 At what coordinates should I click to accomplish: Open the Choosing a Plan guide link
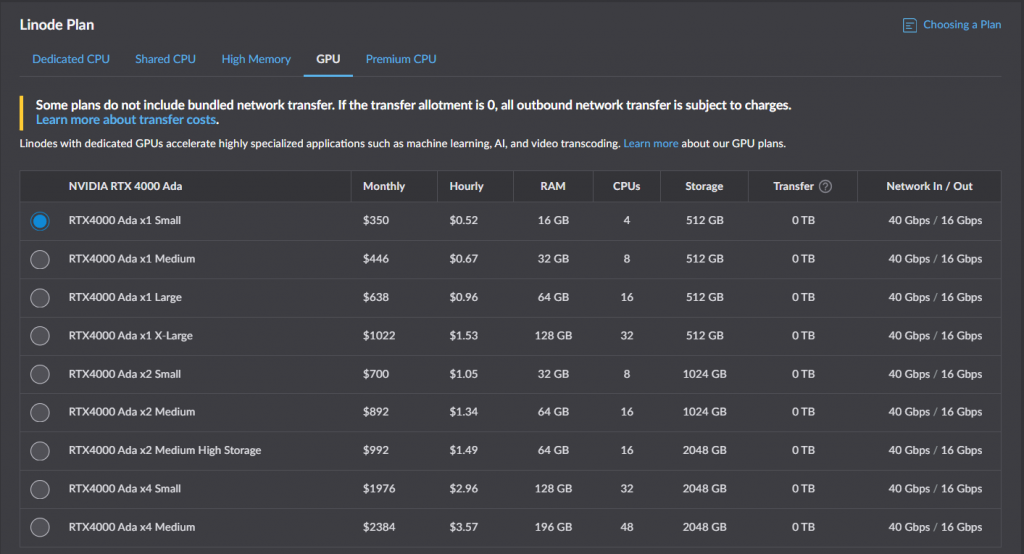(961, 25)
